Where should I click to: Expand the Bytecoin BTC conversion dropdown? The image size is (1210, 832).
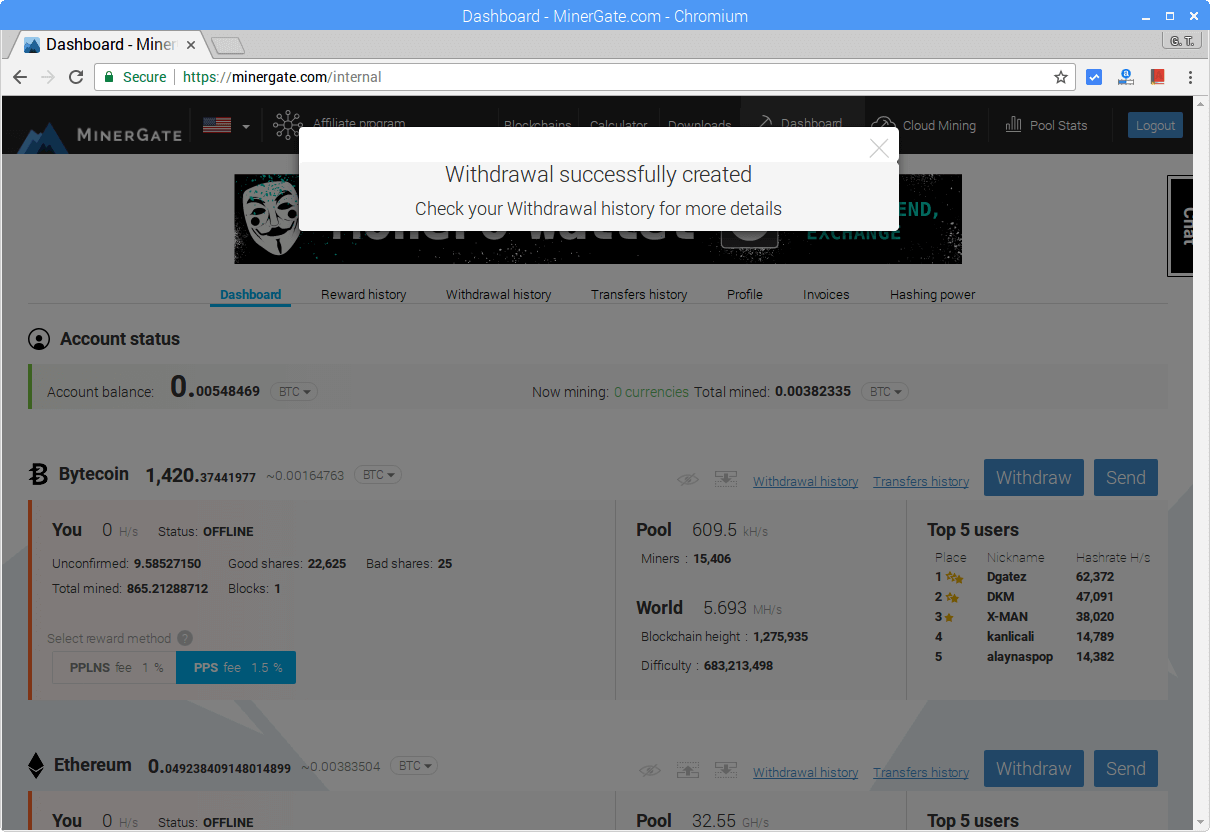click(377, 474)
